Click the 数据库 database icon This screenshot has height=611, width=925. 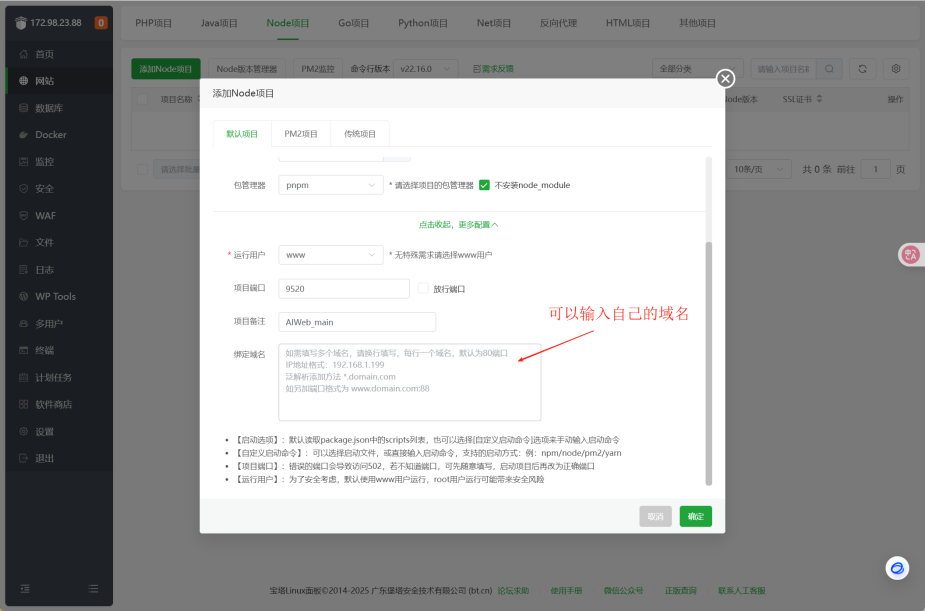pyautogui.click(x=24, y=108)
